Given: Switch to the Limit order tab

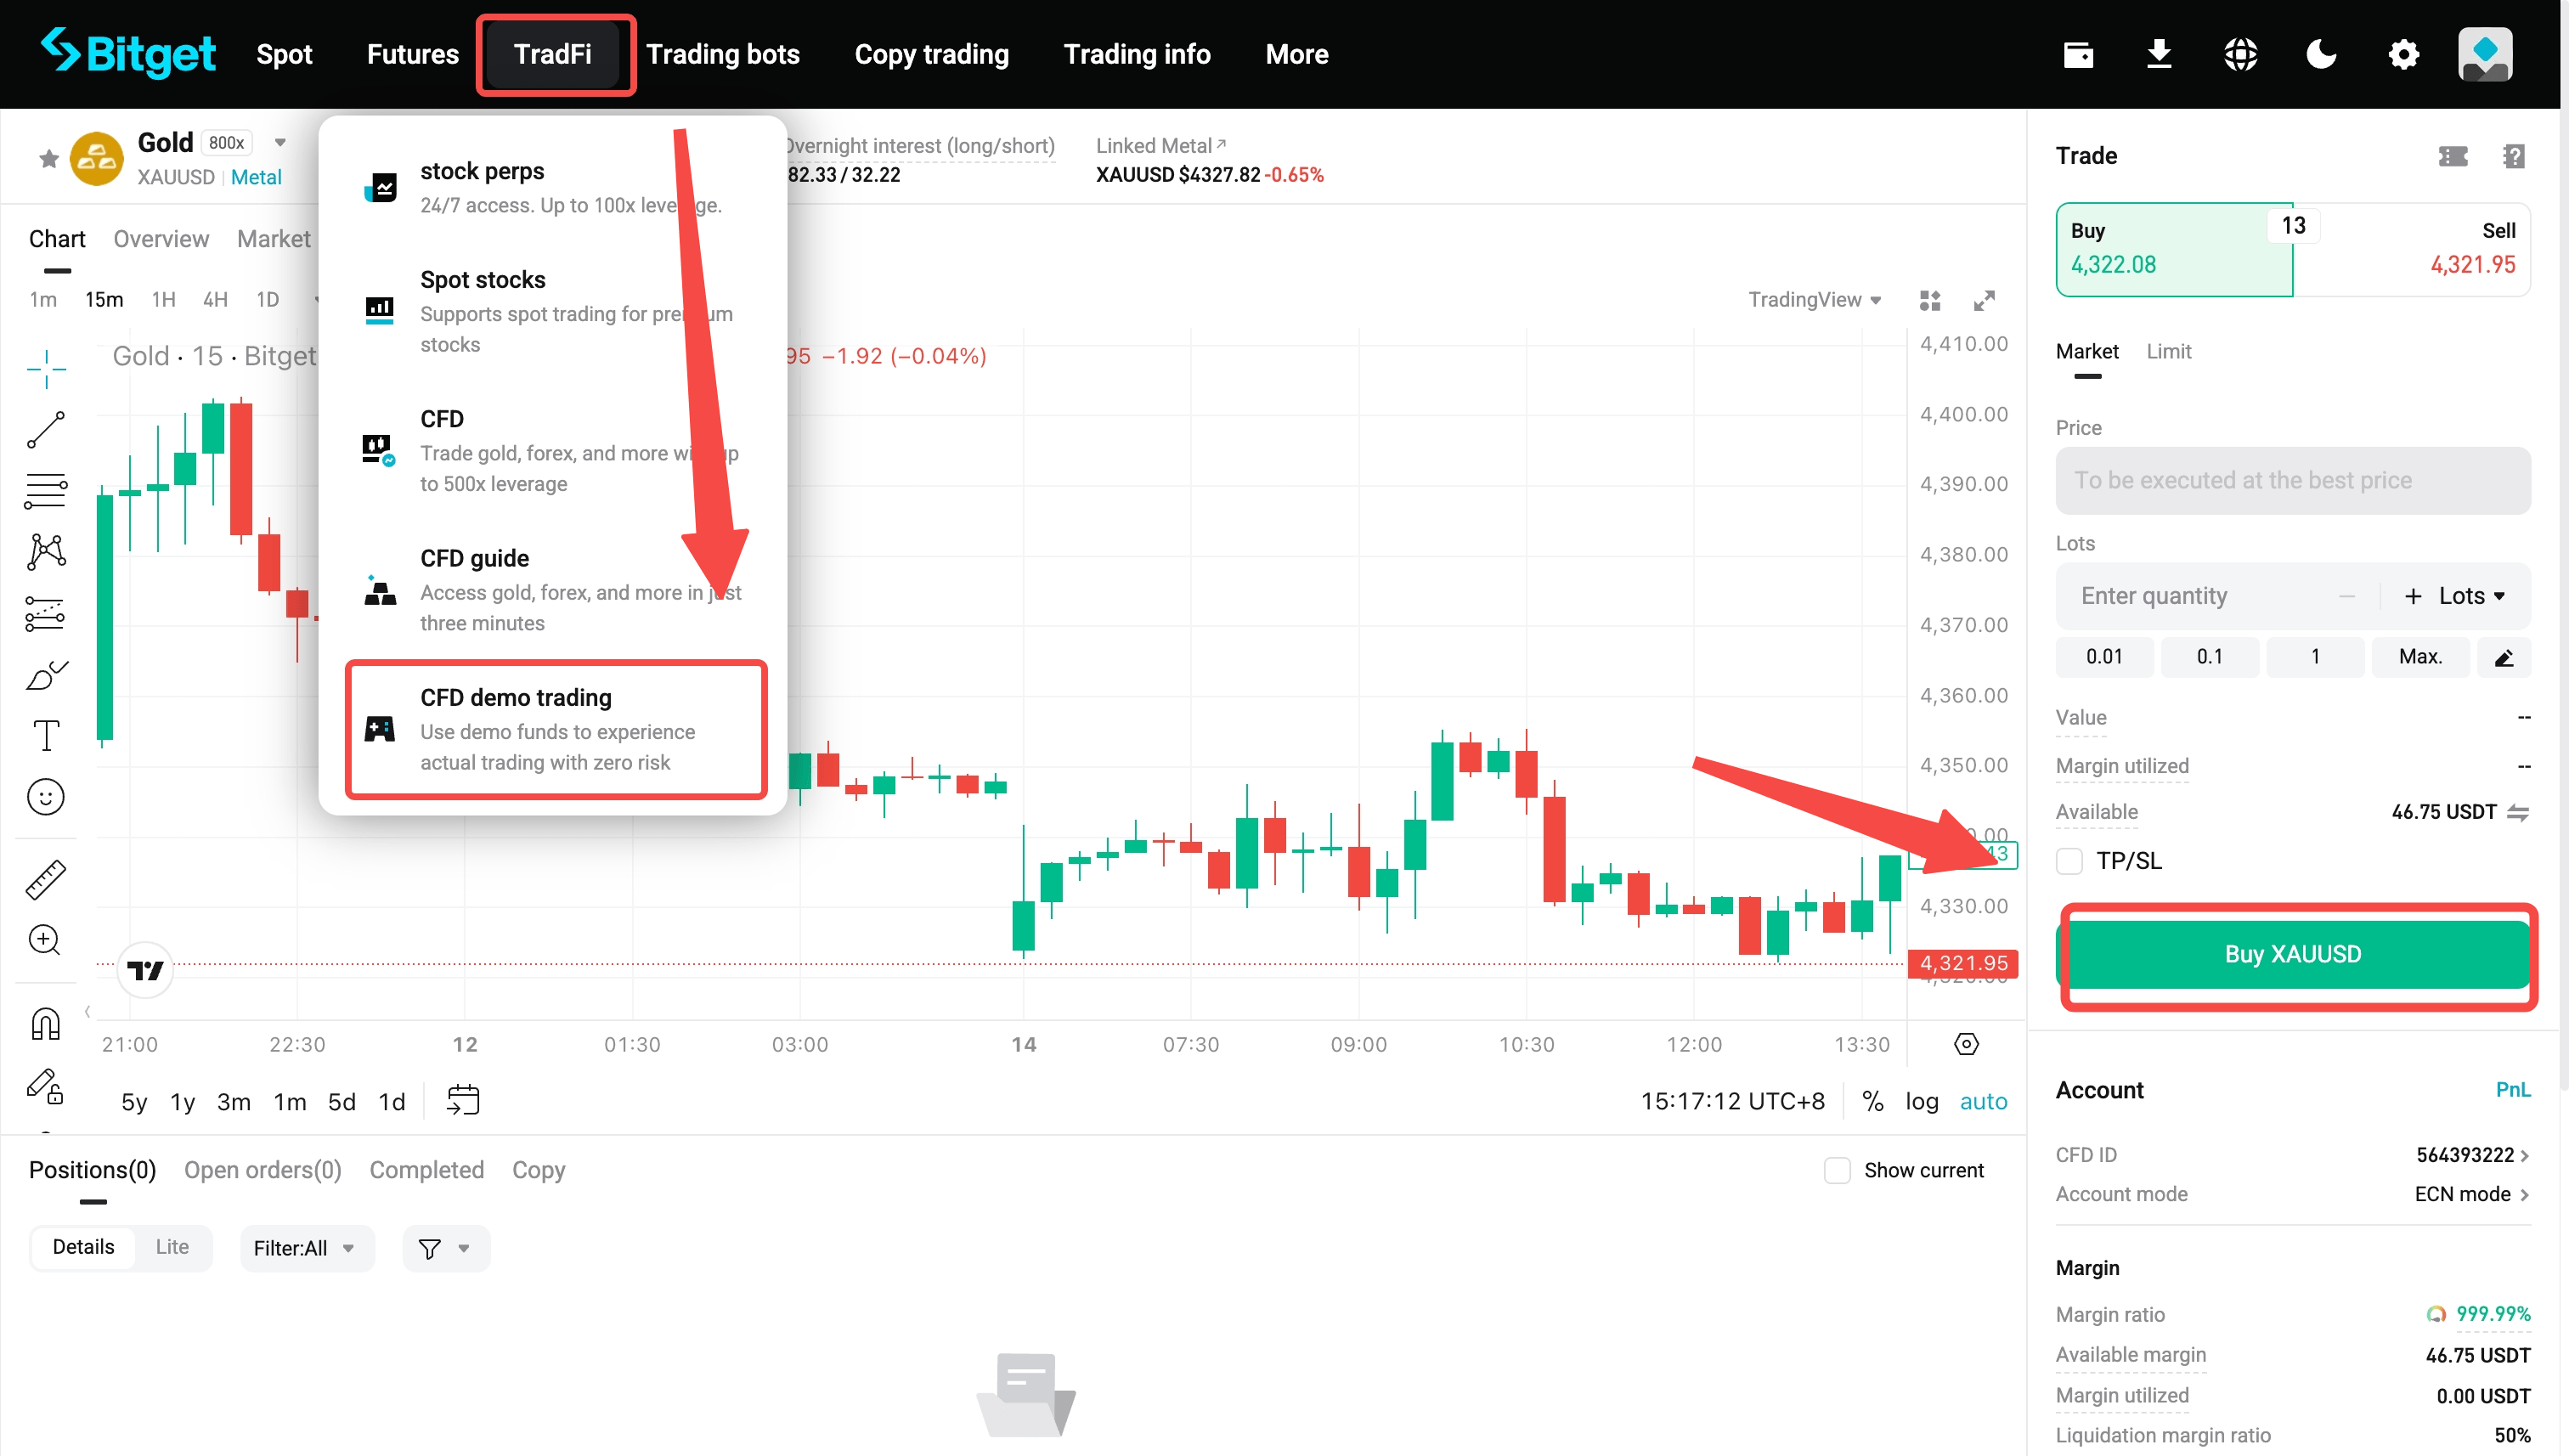Looking at the screenshot, I should 2168,351.
